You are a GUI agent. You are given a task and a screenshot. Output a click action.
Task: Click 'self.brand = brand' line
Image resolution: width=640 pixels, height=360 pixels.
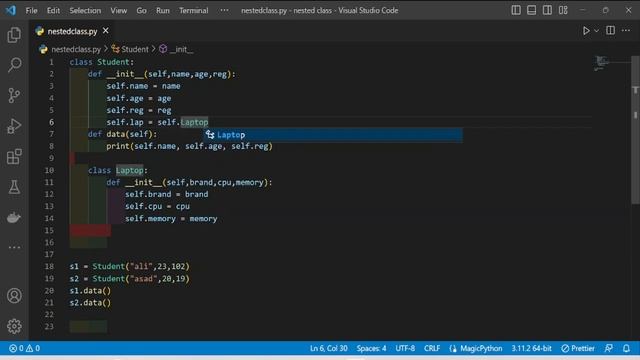167,194
